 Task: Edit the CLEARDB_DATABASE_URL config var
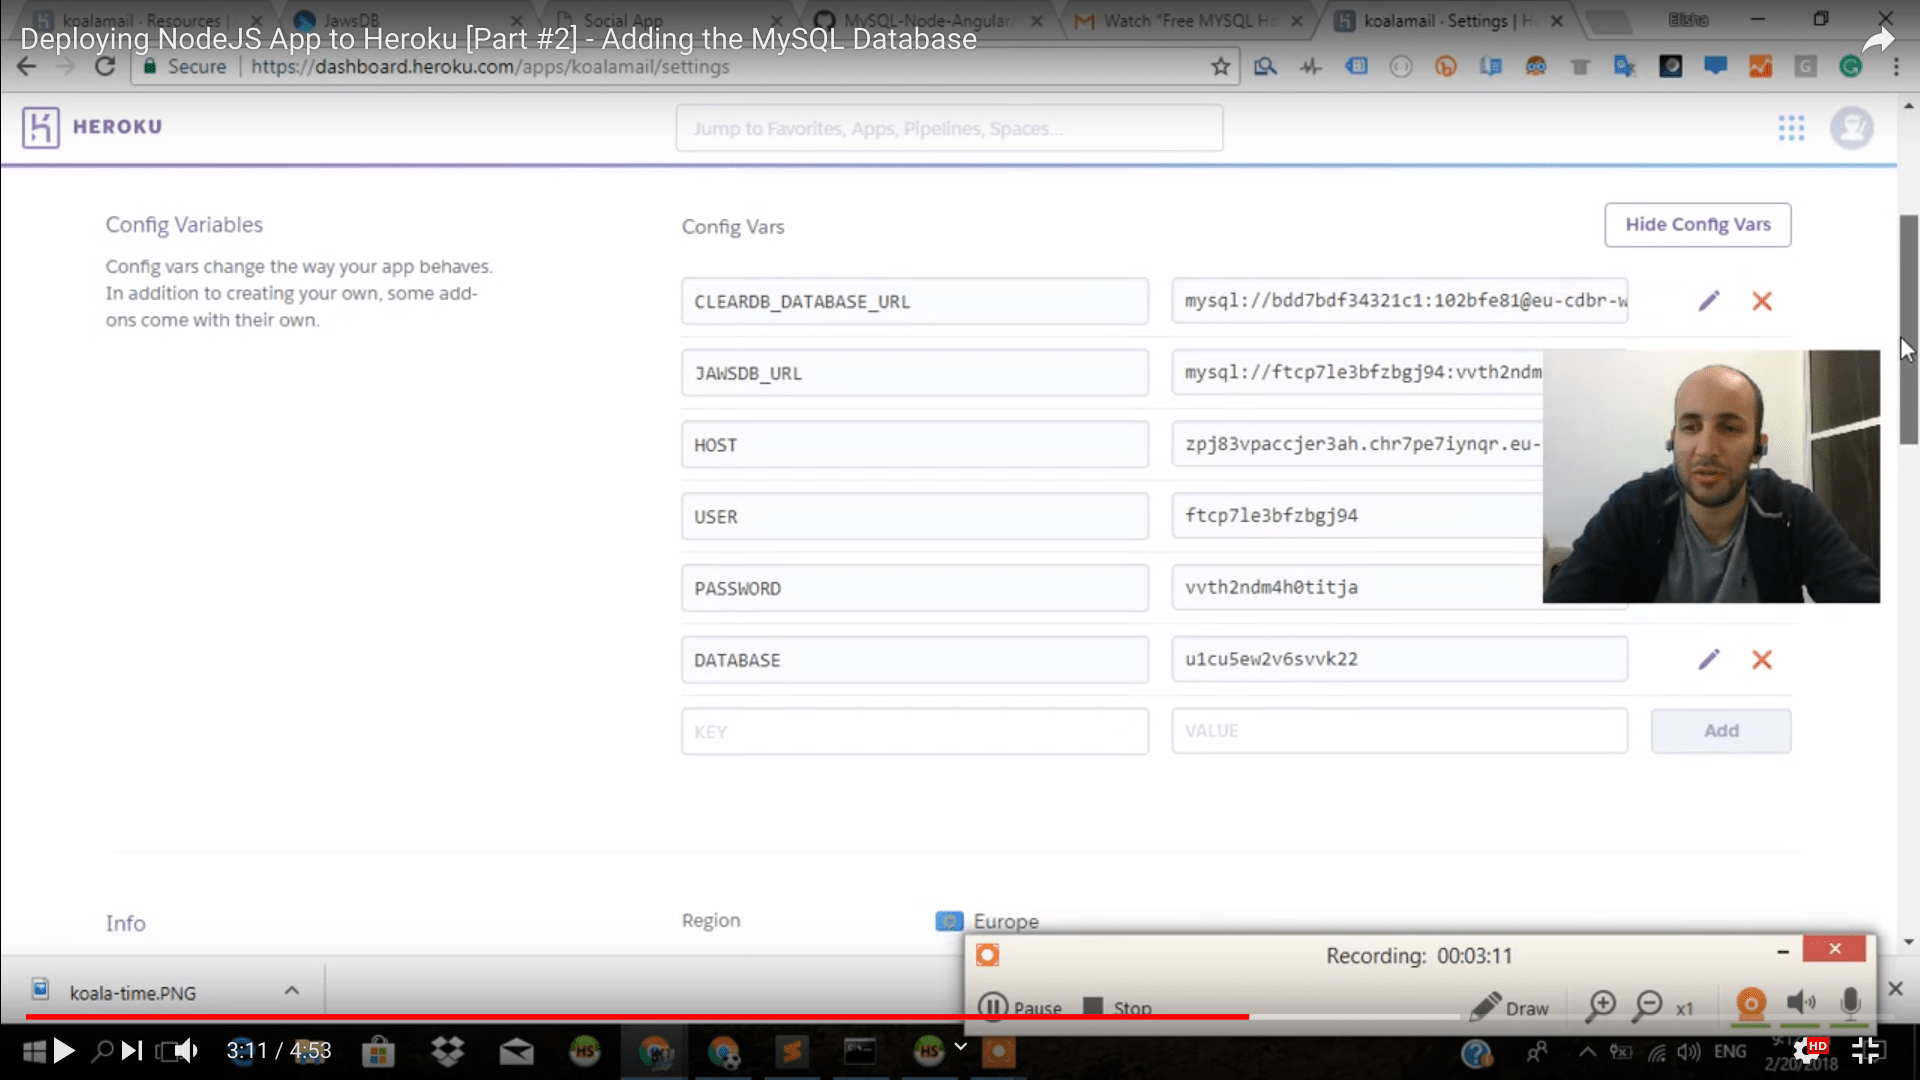click(1709, 301)
